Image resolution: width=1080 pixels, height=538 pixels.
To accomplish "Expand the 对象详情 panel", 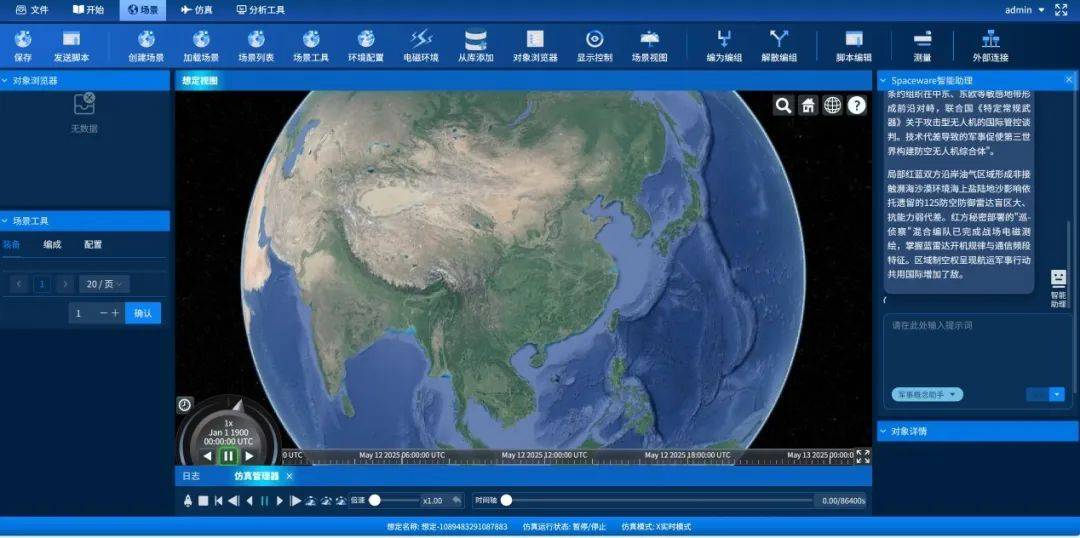I will pyautogui.click(x=884, y=431).
